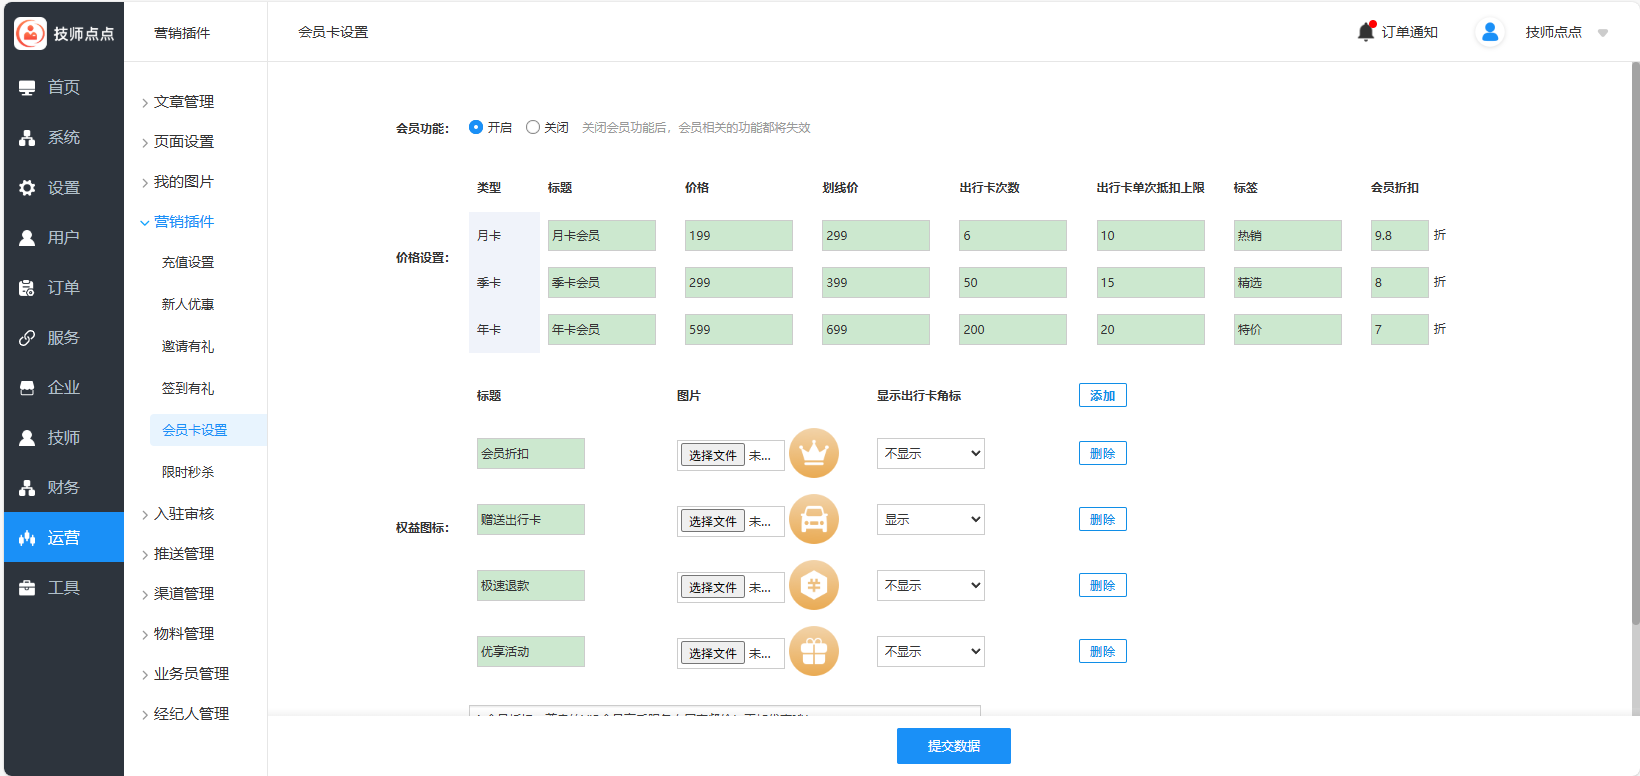Open 限时秒杀 in the marketing submenu
The image size is (1640, 776).
188,472
